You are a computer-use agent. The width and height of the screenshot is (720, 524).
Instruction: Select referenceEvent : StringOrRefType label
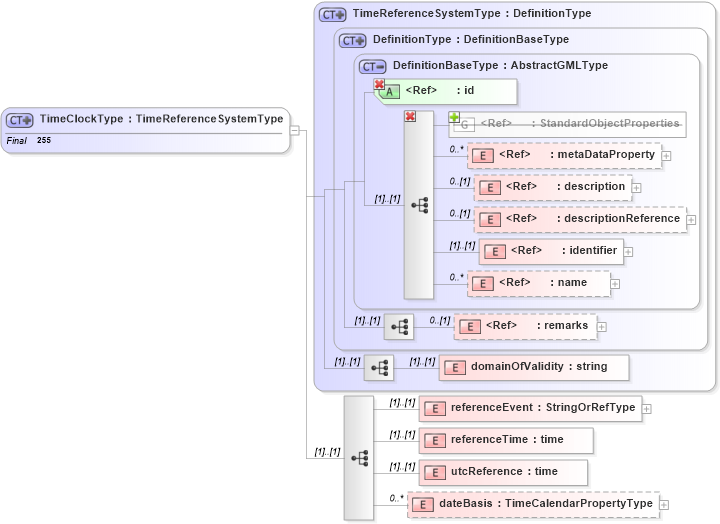tap(543, 407)
